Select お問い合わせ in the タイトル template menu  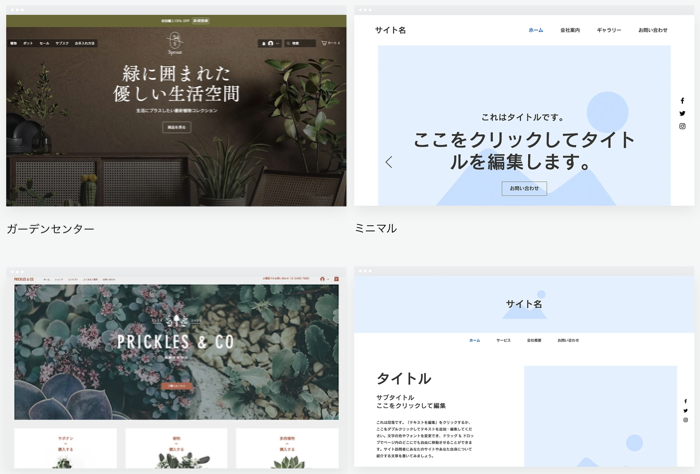pos(568,340)
